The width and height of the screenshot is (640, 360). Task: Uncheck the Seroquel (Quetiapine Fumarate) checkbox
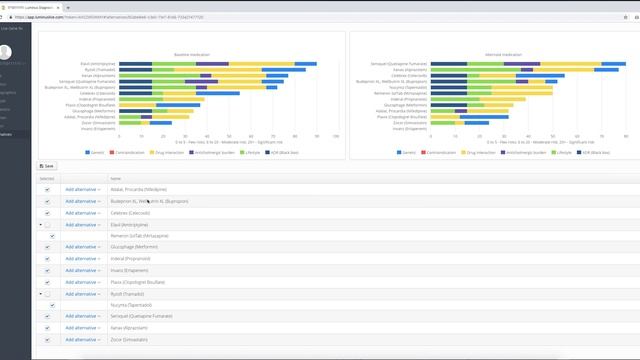point(47,316)
